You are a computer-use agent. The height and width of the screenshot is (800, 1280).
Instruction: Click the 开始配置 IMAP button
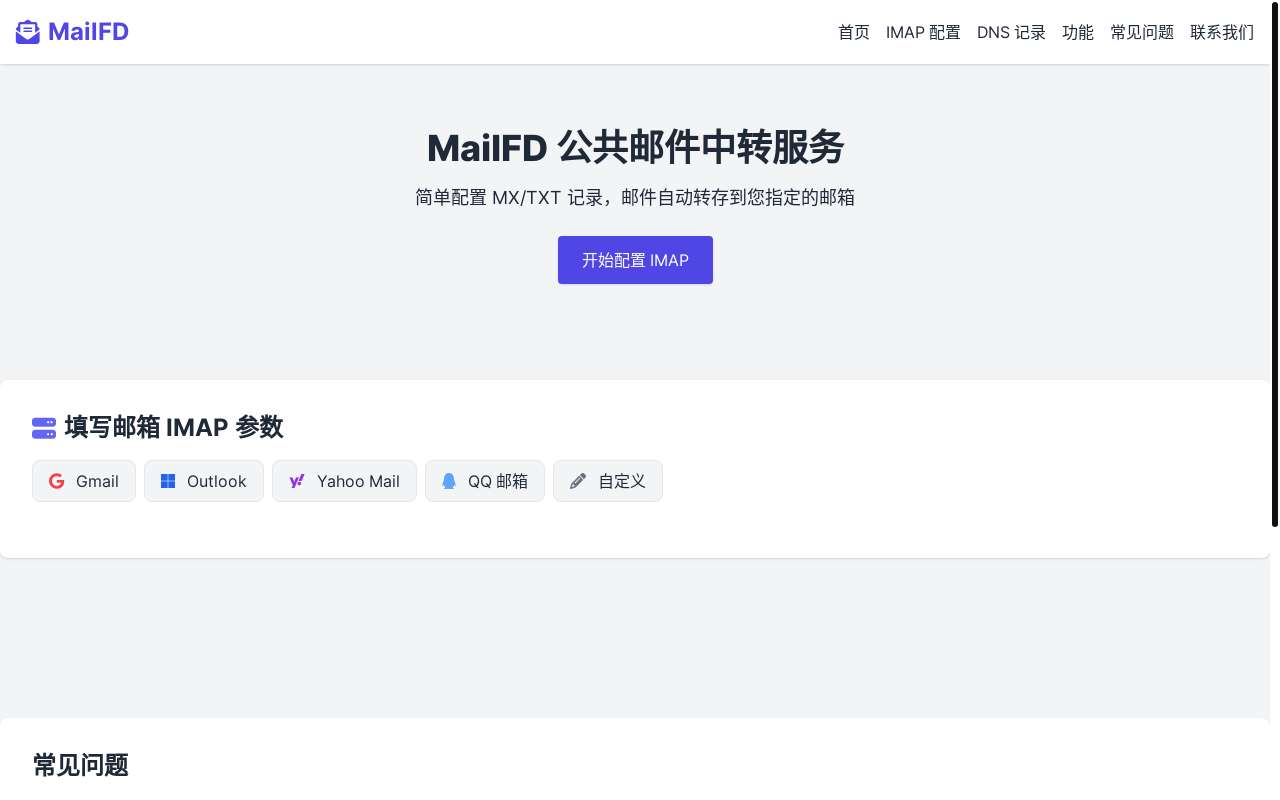click(x=635, y=260)
